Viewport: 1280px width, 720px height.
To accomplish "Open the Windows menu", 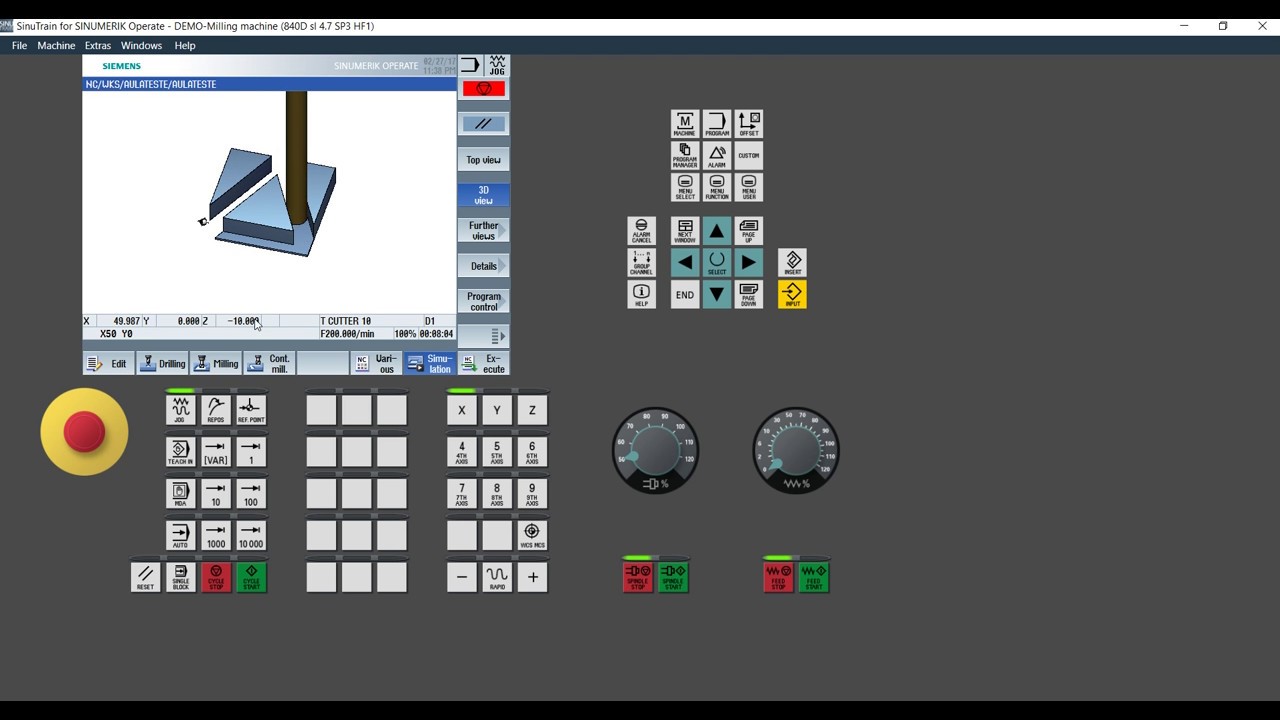I will pos(141,45).
